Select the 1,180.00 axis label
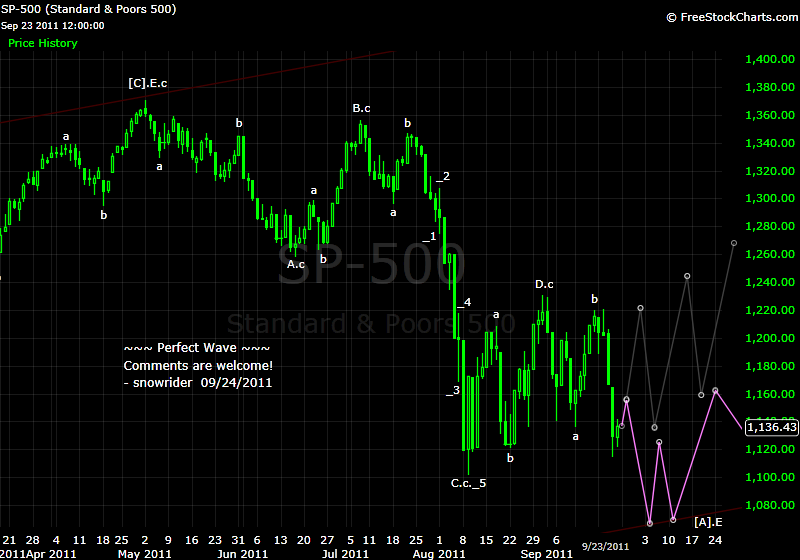 [770, 366]
